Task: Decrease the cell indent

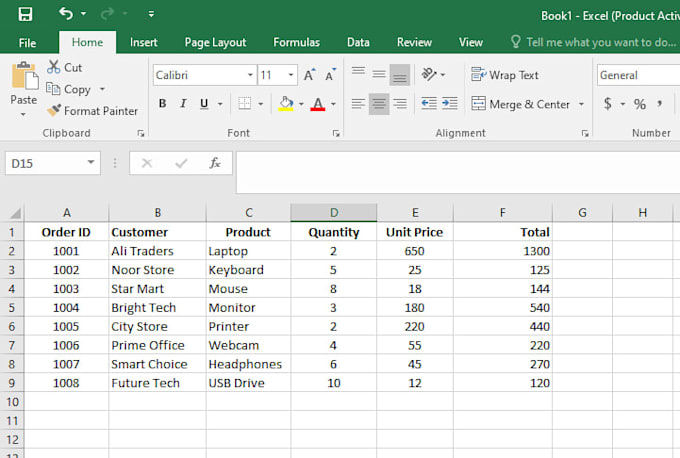Action: click(429, 104)
